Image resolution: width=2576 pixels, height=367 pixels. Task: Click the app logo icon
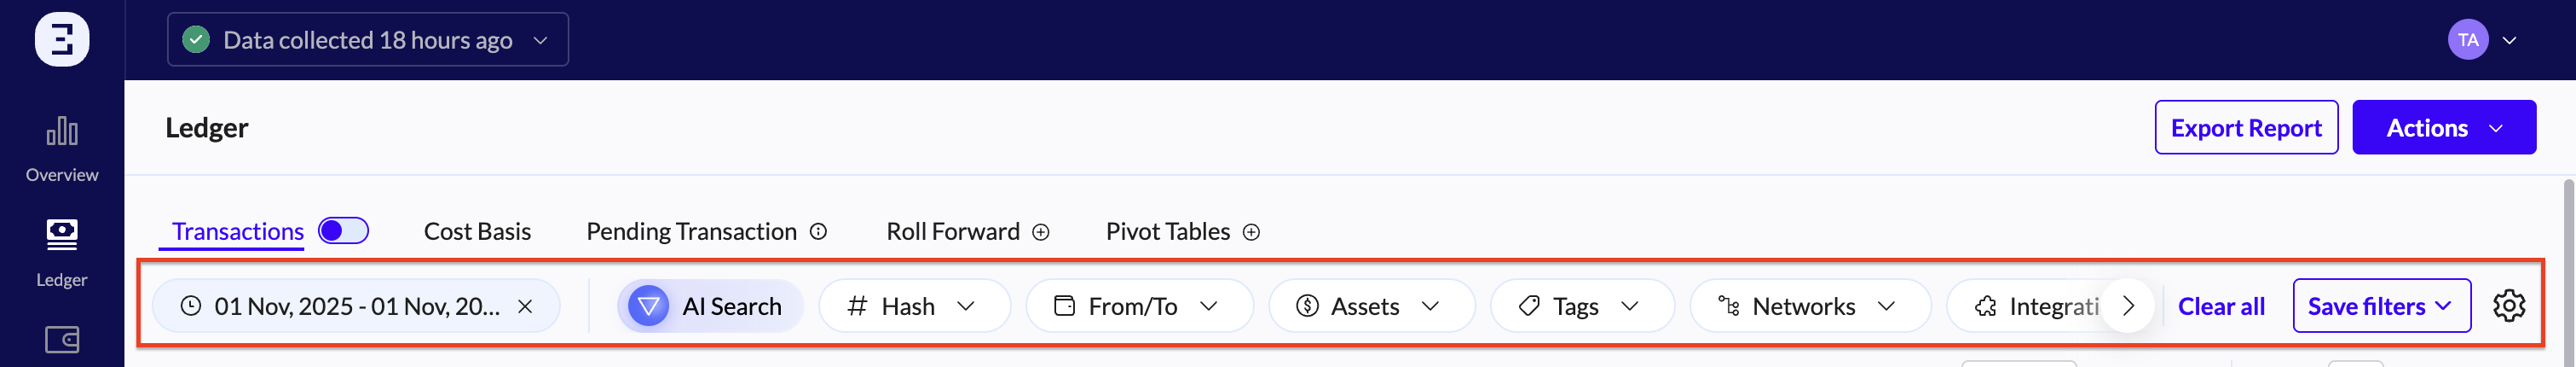[x=62, y=40]
